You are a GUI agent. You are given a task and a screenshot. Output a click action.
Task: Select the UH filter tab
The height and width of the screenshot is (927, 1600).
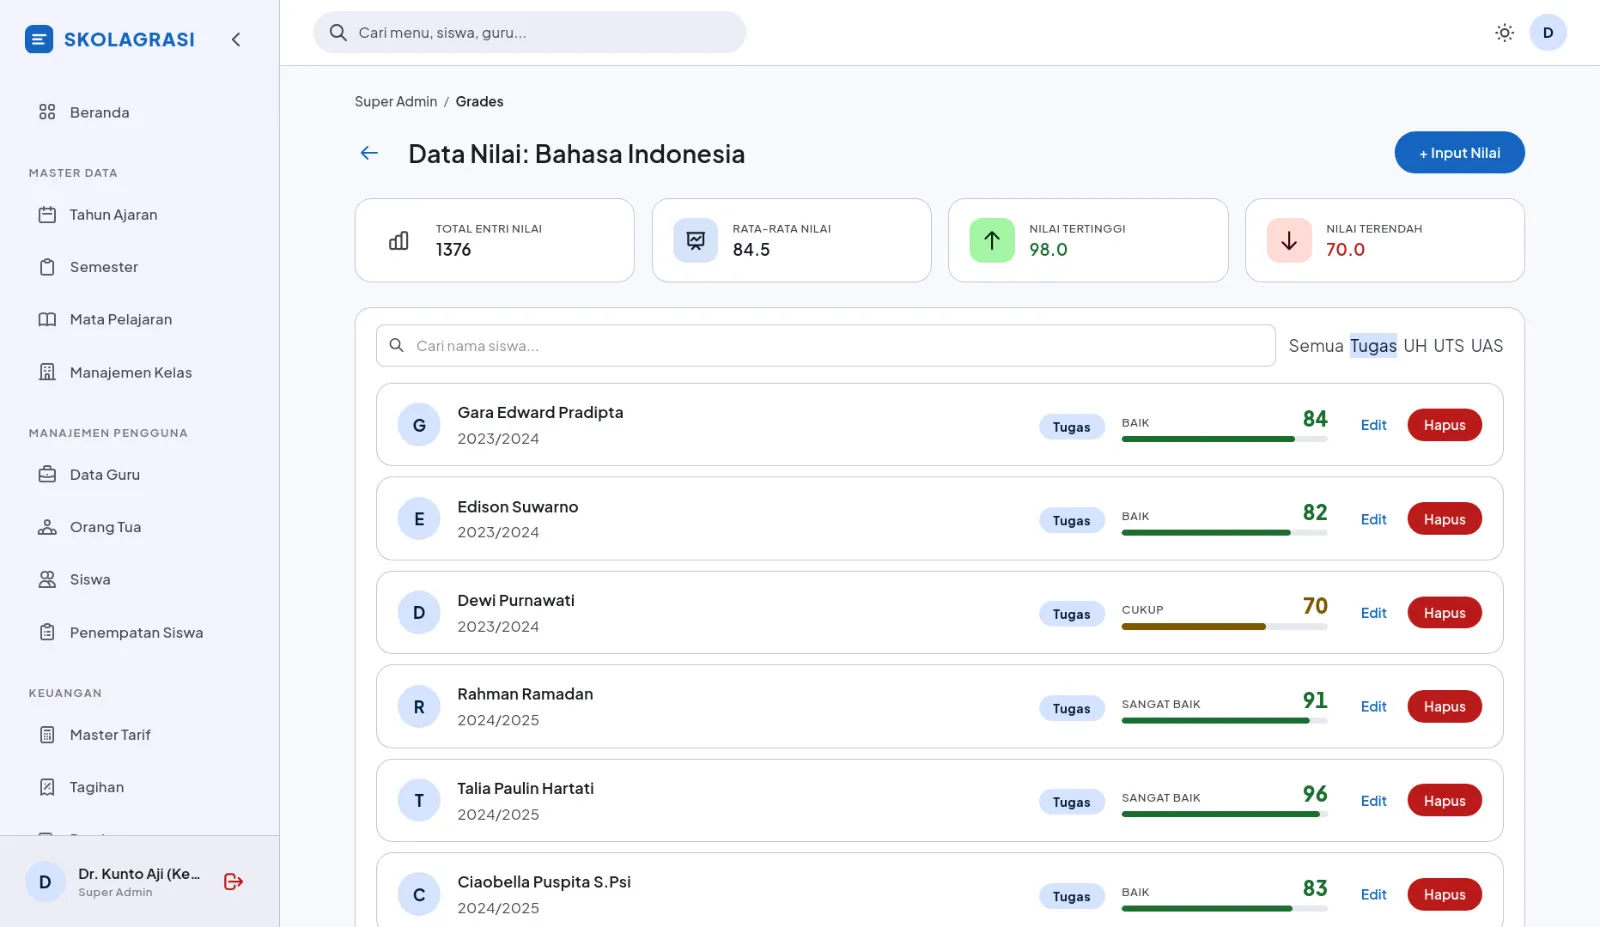pyautogui.click(x=1415, y=346)
